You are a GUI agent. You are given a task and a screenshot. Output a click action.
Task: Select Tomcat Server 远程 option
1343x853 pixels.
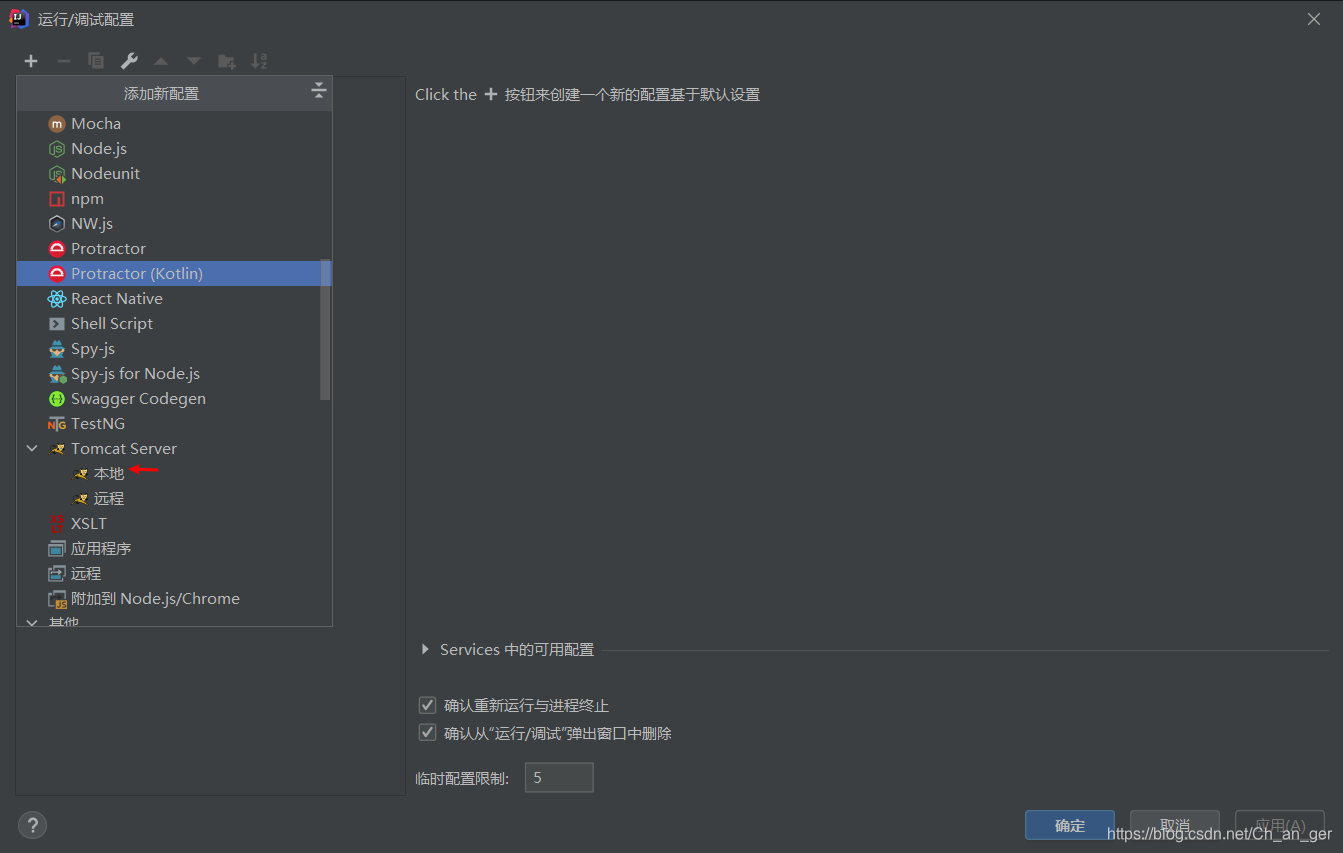[174, 499]
